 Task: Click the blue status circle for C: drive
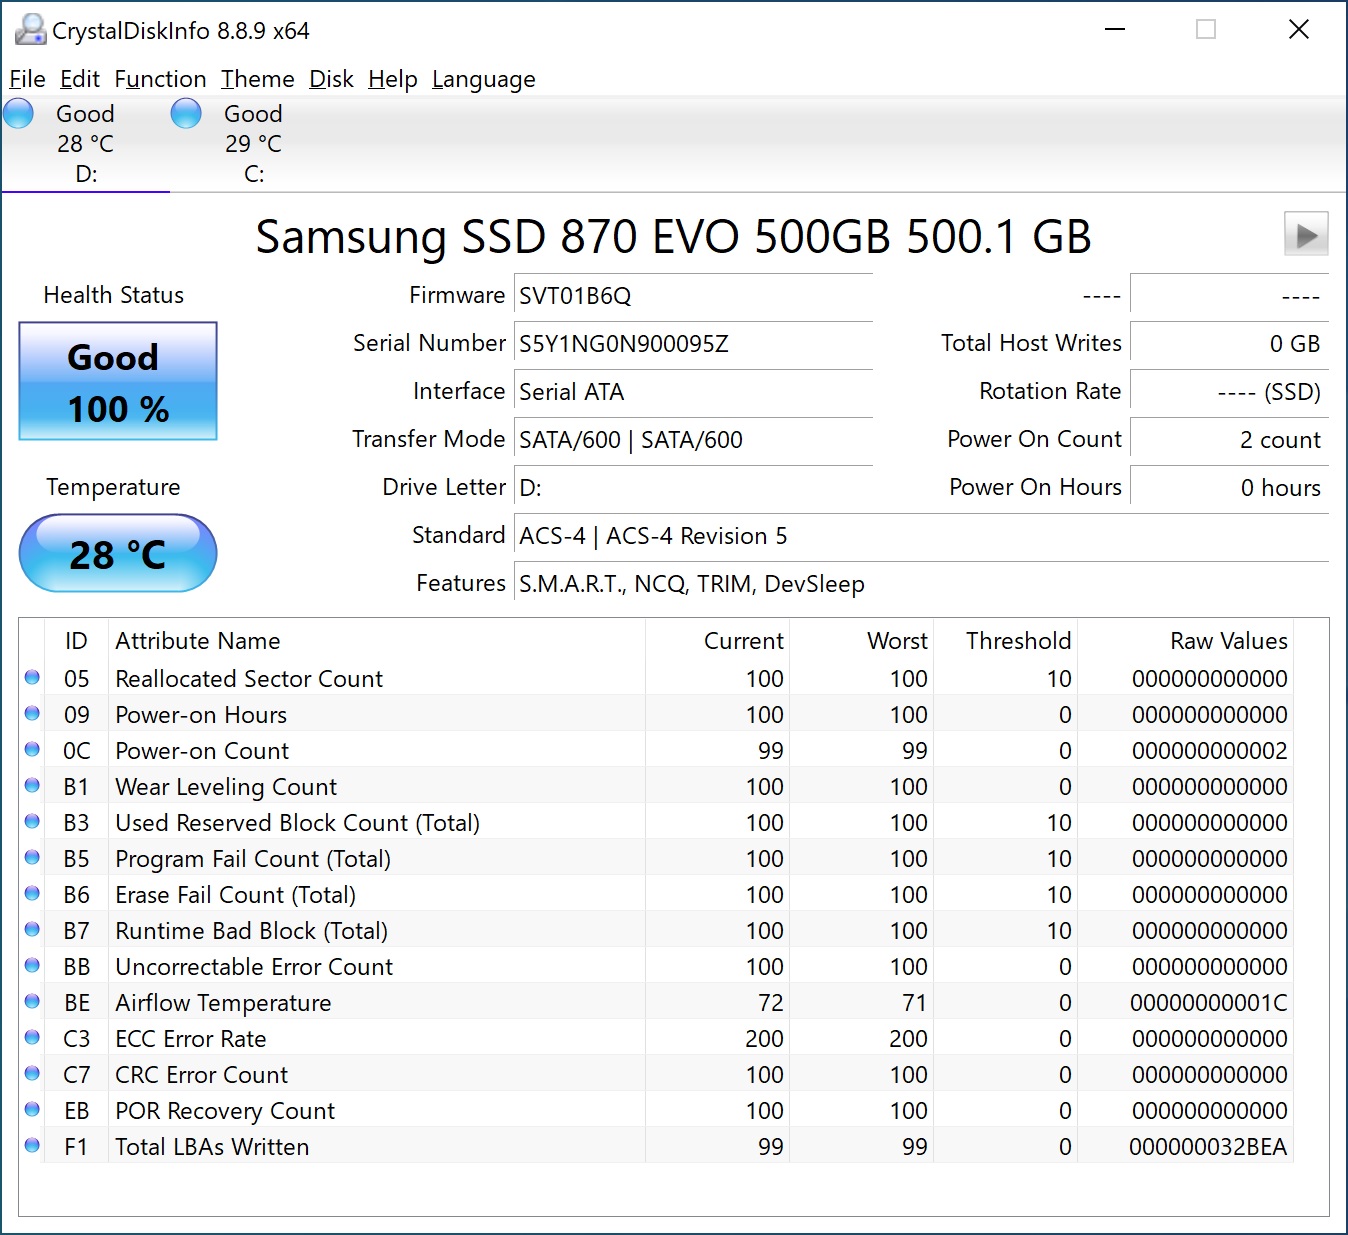click(x=186, y=114)
